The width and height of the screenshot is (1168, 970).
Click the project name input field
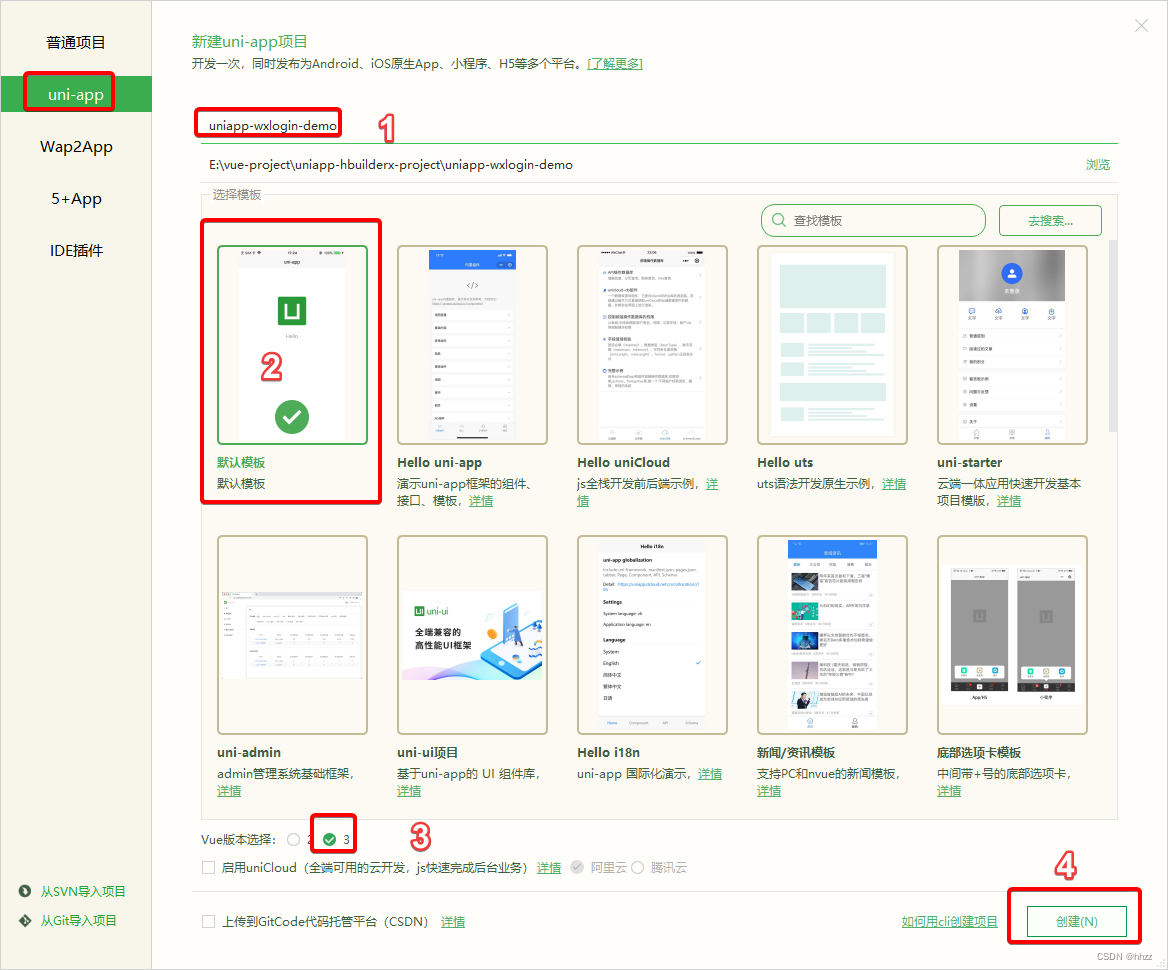click(x=268, y=124)
